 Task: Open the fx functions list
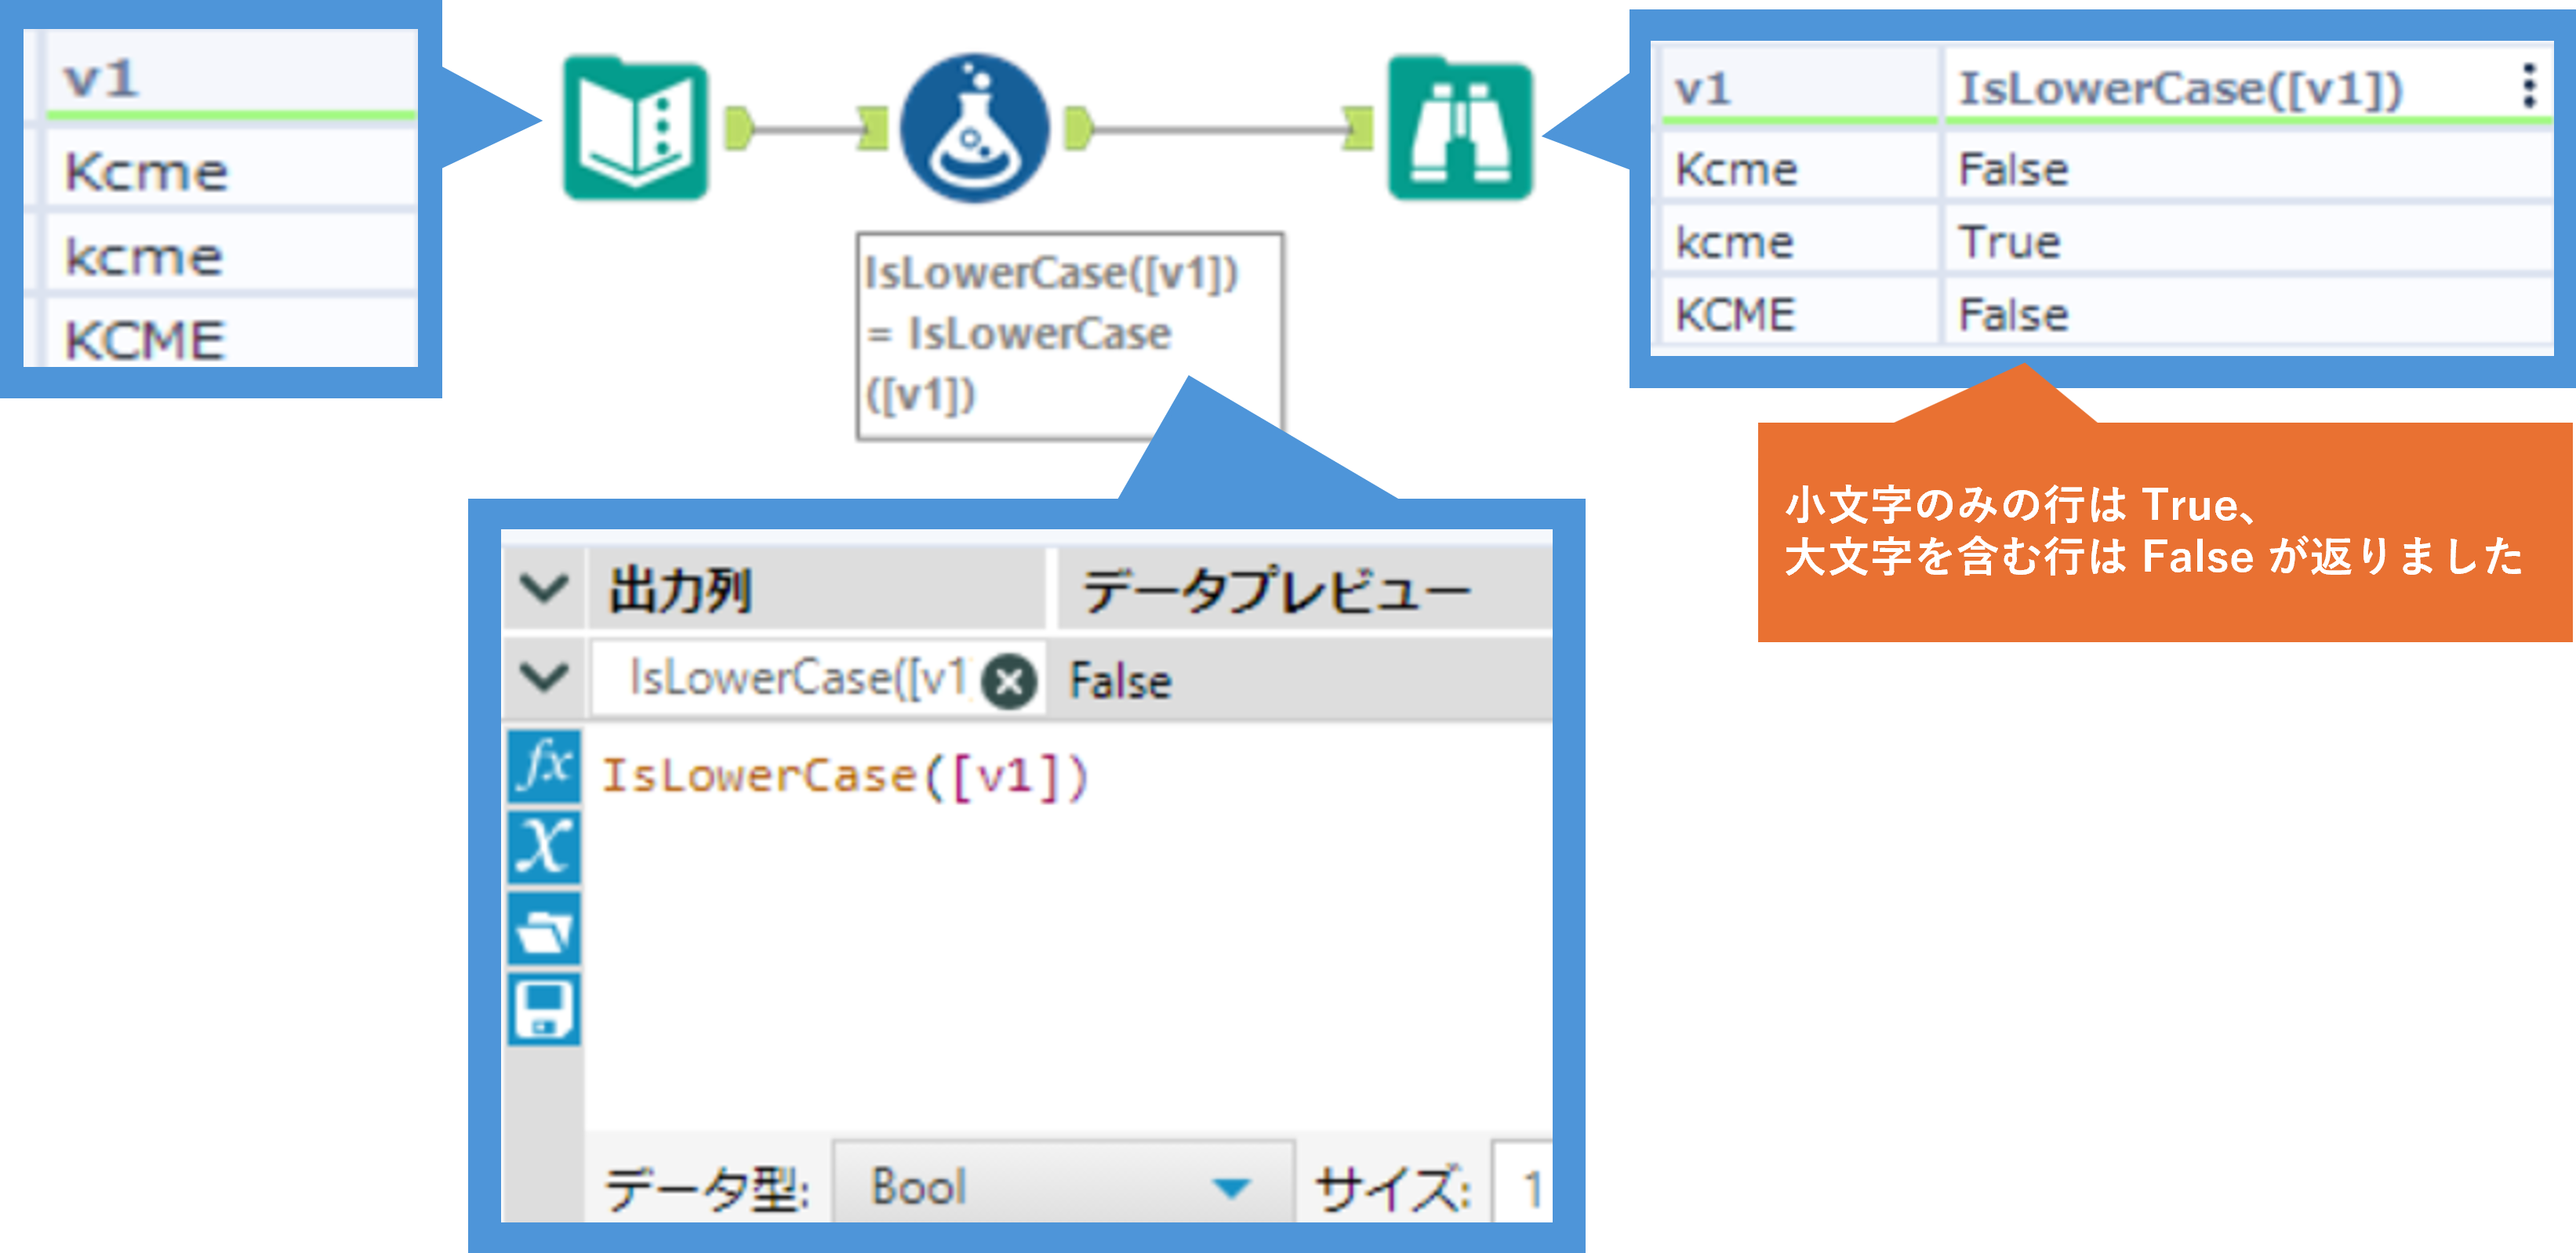(x=544, y=767)
